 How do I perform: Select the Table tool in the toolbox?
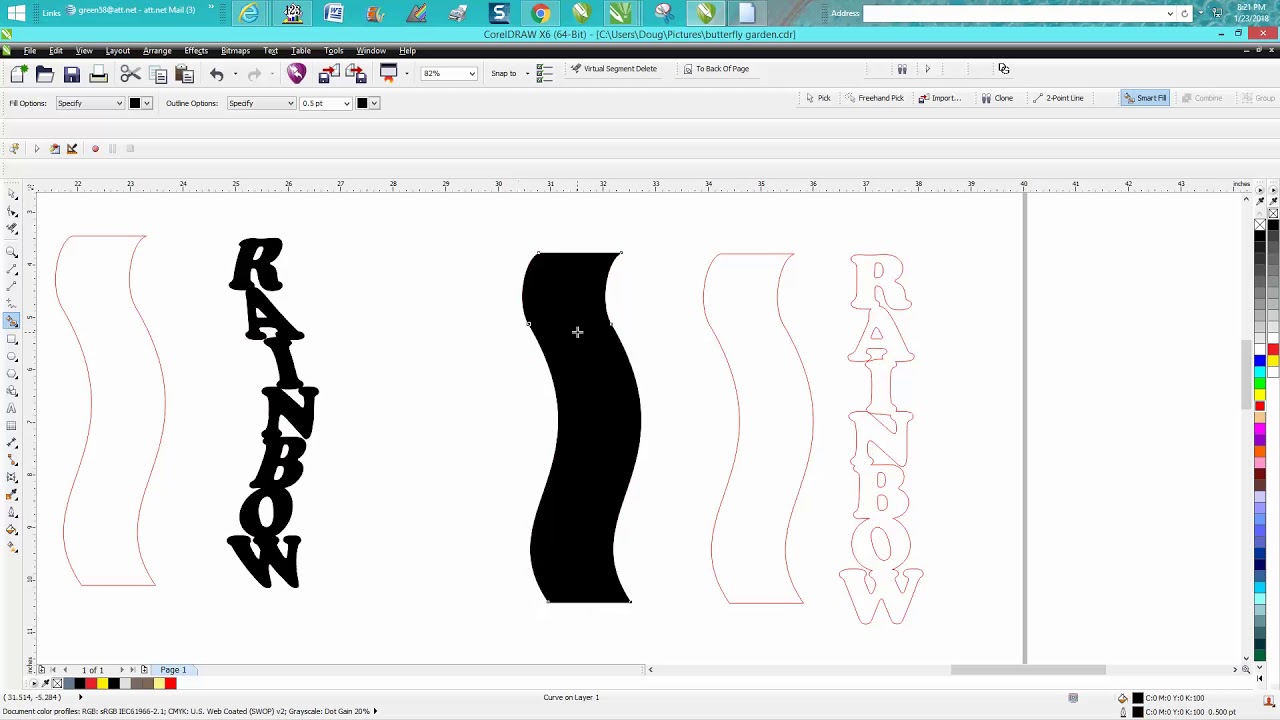(12, 426)
